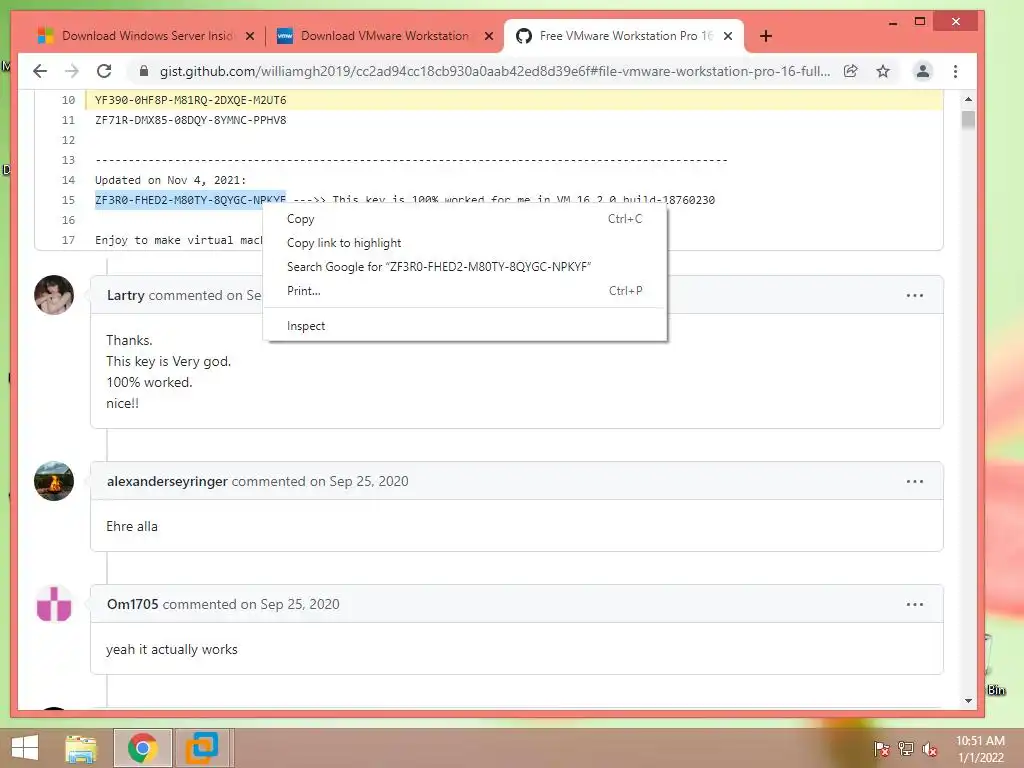Open Chrome three-dot settings menu

pyautogui.click(x=955, y=71)
